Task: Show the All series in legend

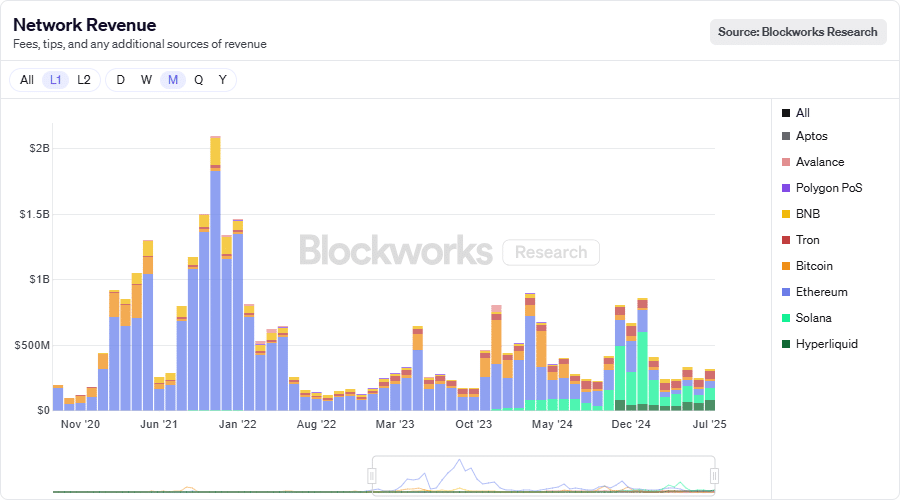Action: tap(802, 113)
